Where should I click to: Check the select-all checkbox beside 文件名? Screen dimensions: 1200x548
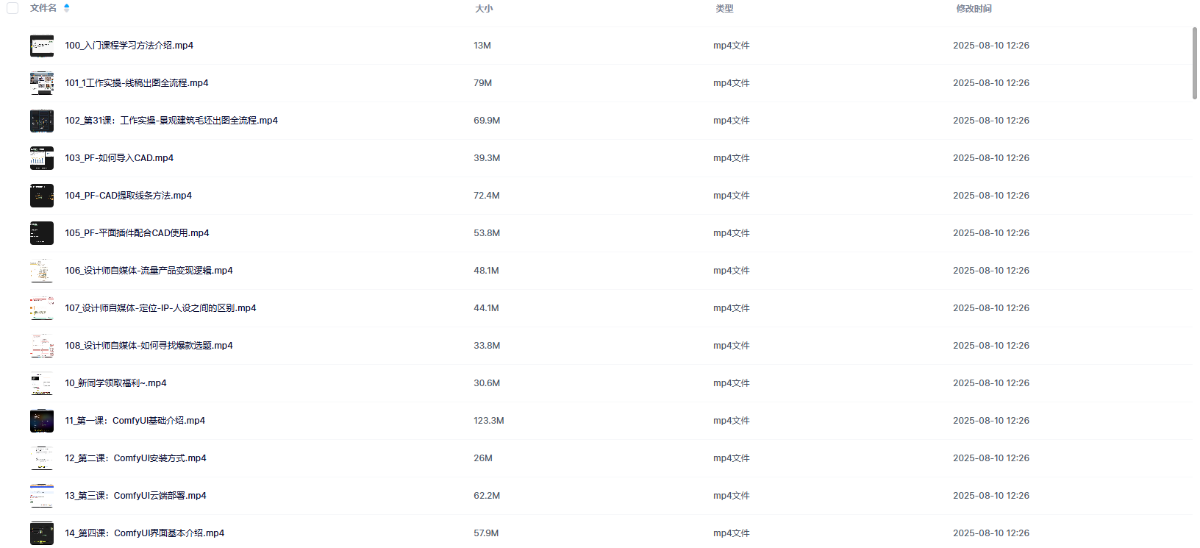12,8
